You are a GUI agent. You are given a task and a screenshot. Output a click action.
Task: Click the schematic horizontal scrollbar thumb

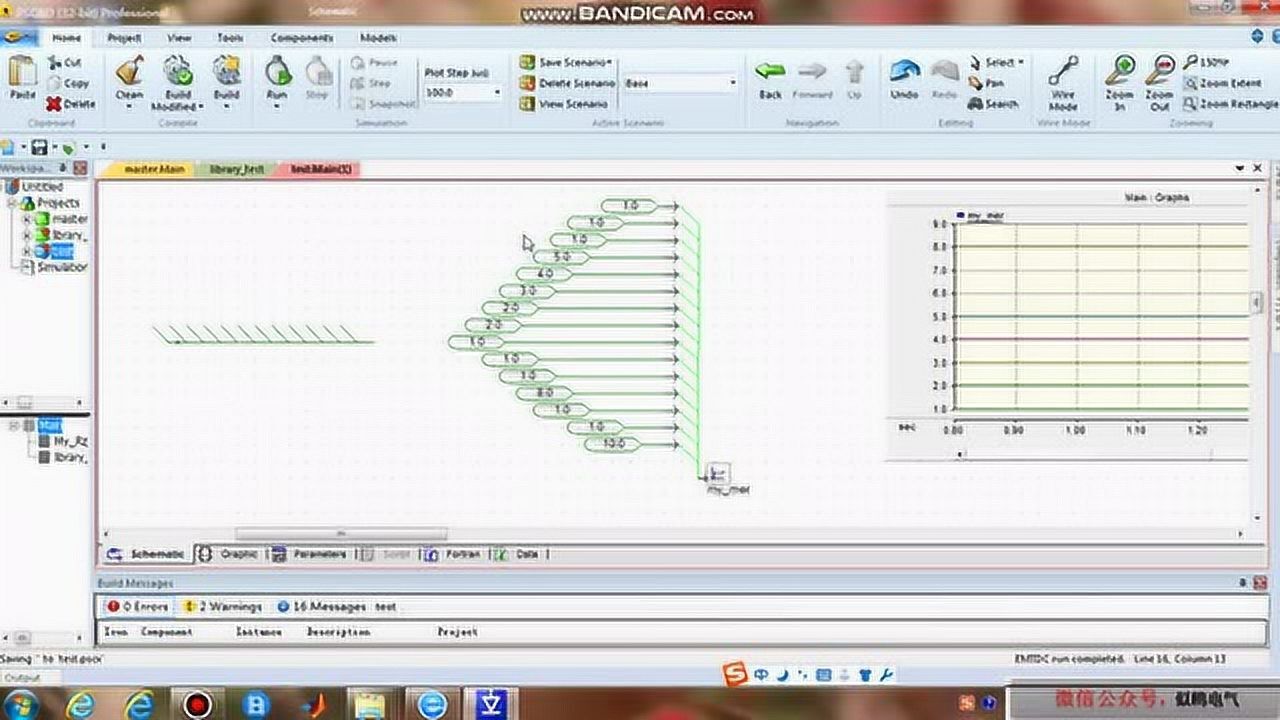click(x=340, y=534)
